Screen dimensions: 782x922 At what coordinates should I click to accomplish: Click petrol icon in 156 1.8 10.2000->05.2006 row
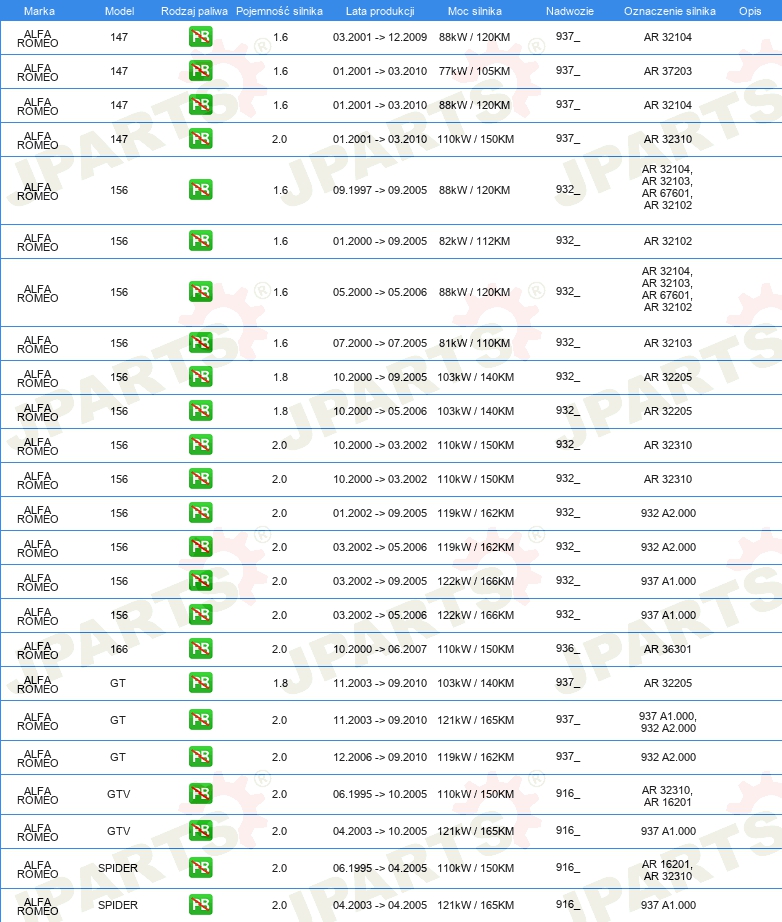(x=200, y=411)
